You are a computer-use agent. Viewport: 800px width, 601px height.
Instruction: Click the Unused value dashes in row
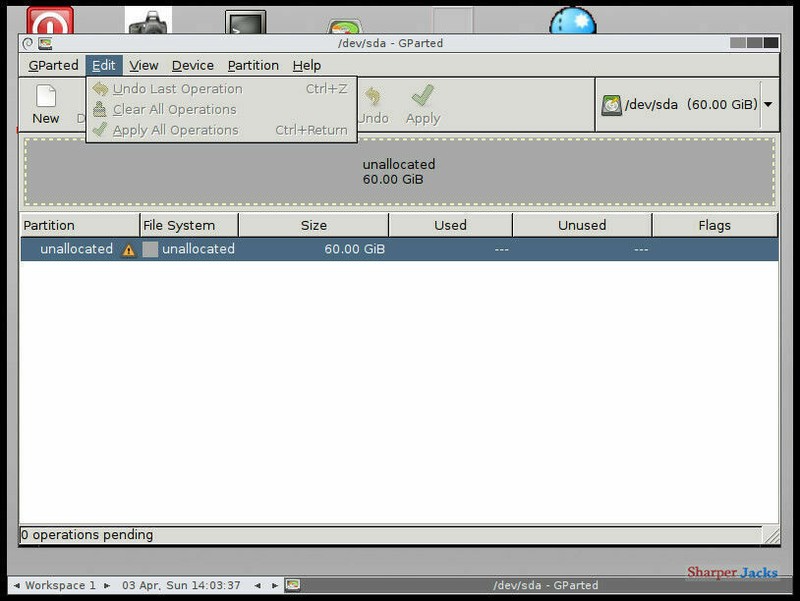pyautogui.click(x=641, y=249)
